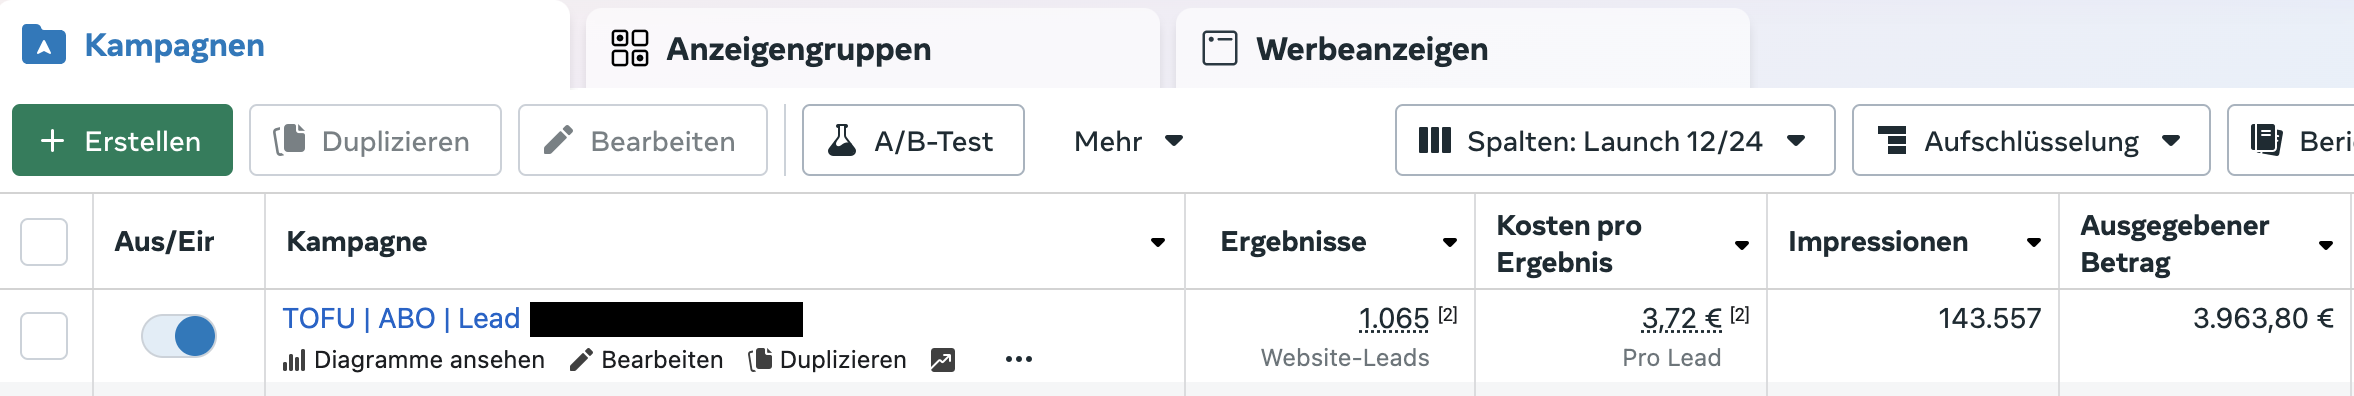The image size is (2354, 396).
Task: Open the Mehr dropdown menu
Action: coord(1129,141)
